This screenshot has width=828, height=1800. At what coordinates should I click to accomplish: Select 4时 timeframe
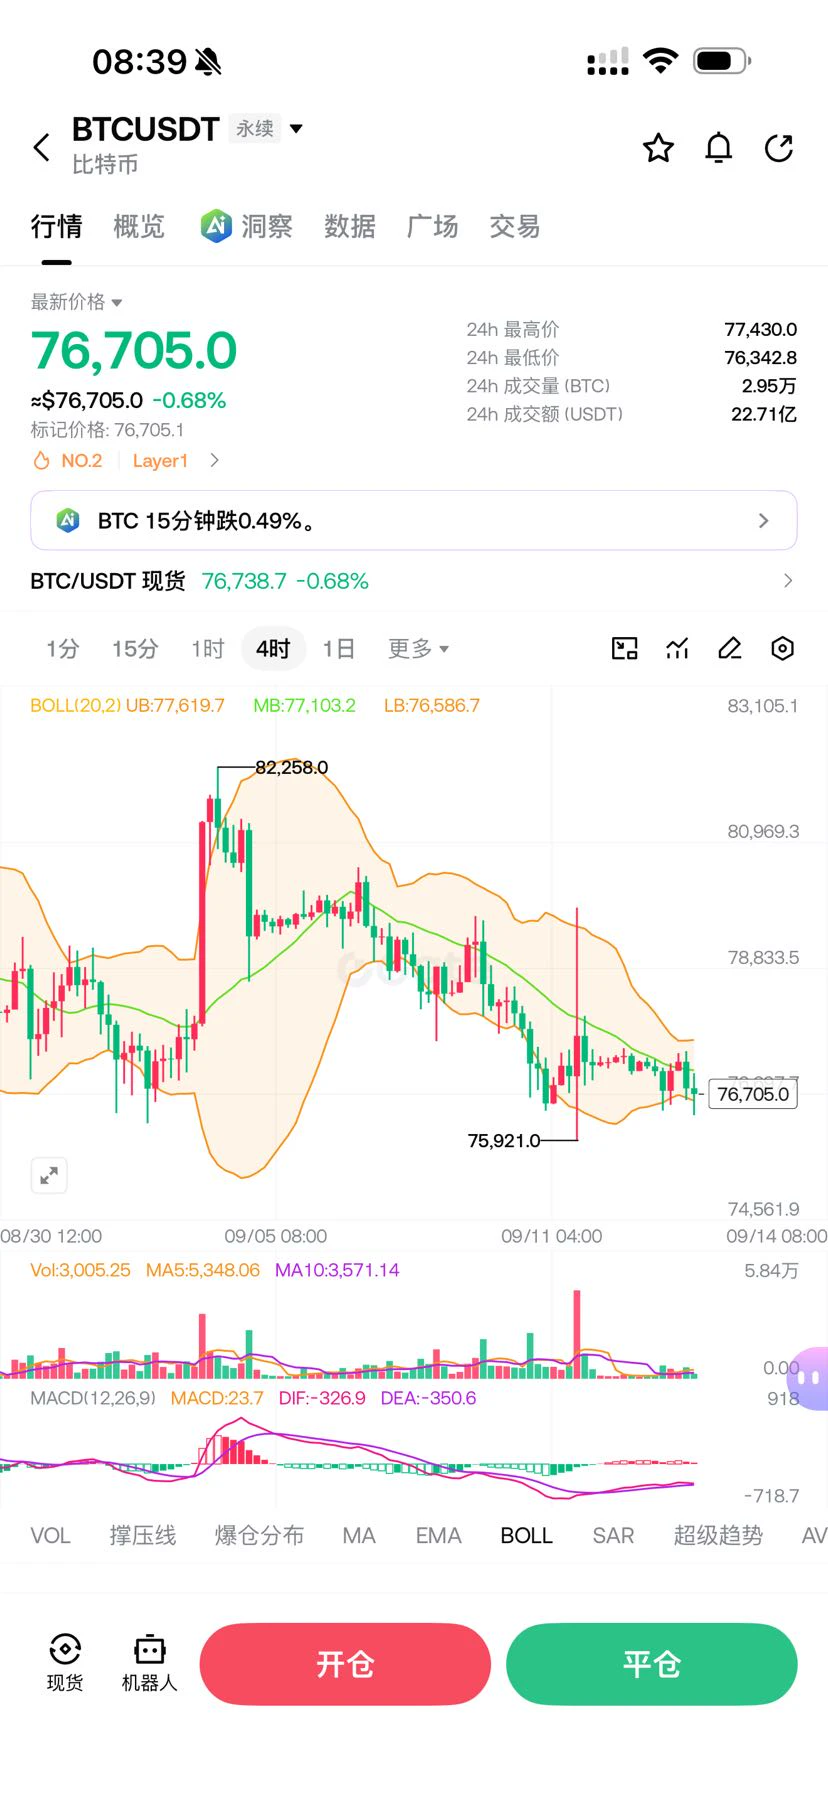click(x=272, y=649)
